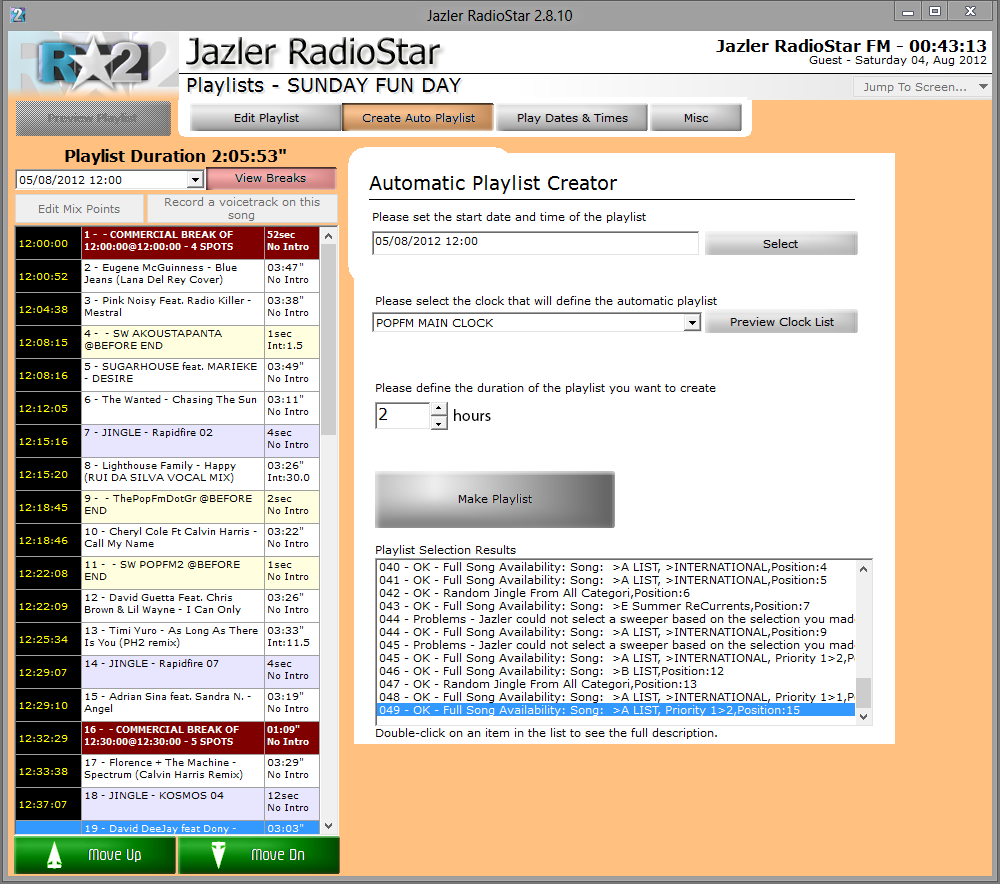This screenshot has width=1000, height=884.
Task: Increase hours with the up spinner arrow
Action: pos(439,409)
